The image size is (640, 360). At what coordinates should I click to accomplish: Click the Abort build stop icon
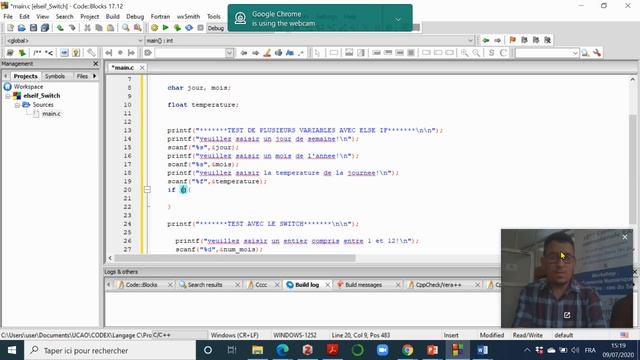click(200, 28)
